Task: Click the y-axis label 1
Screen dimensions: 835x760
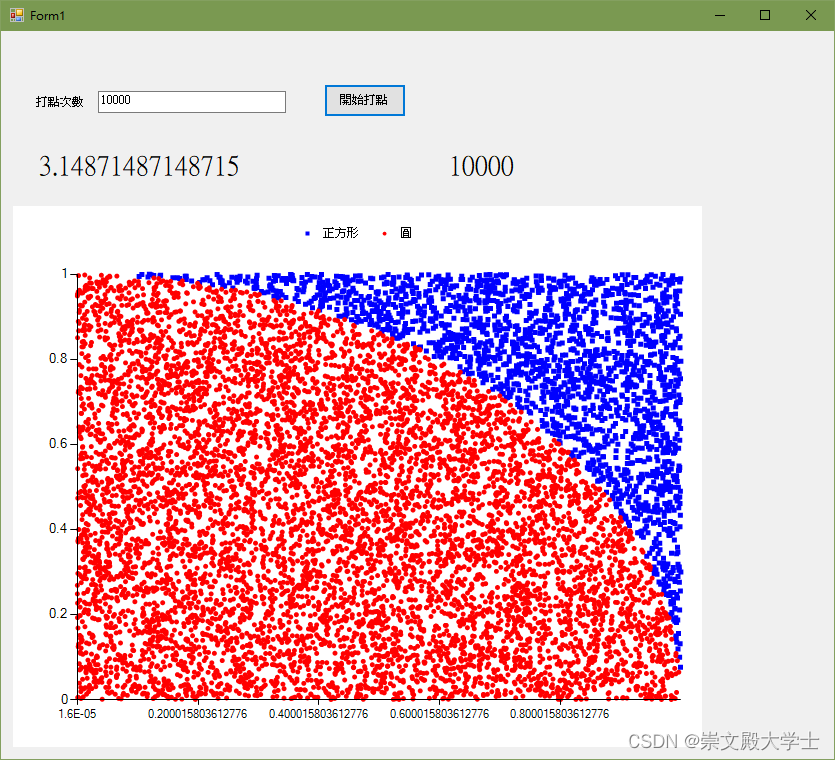Action: (x=65, y=274)
